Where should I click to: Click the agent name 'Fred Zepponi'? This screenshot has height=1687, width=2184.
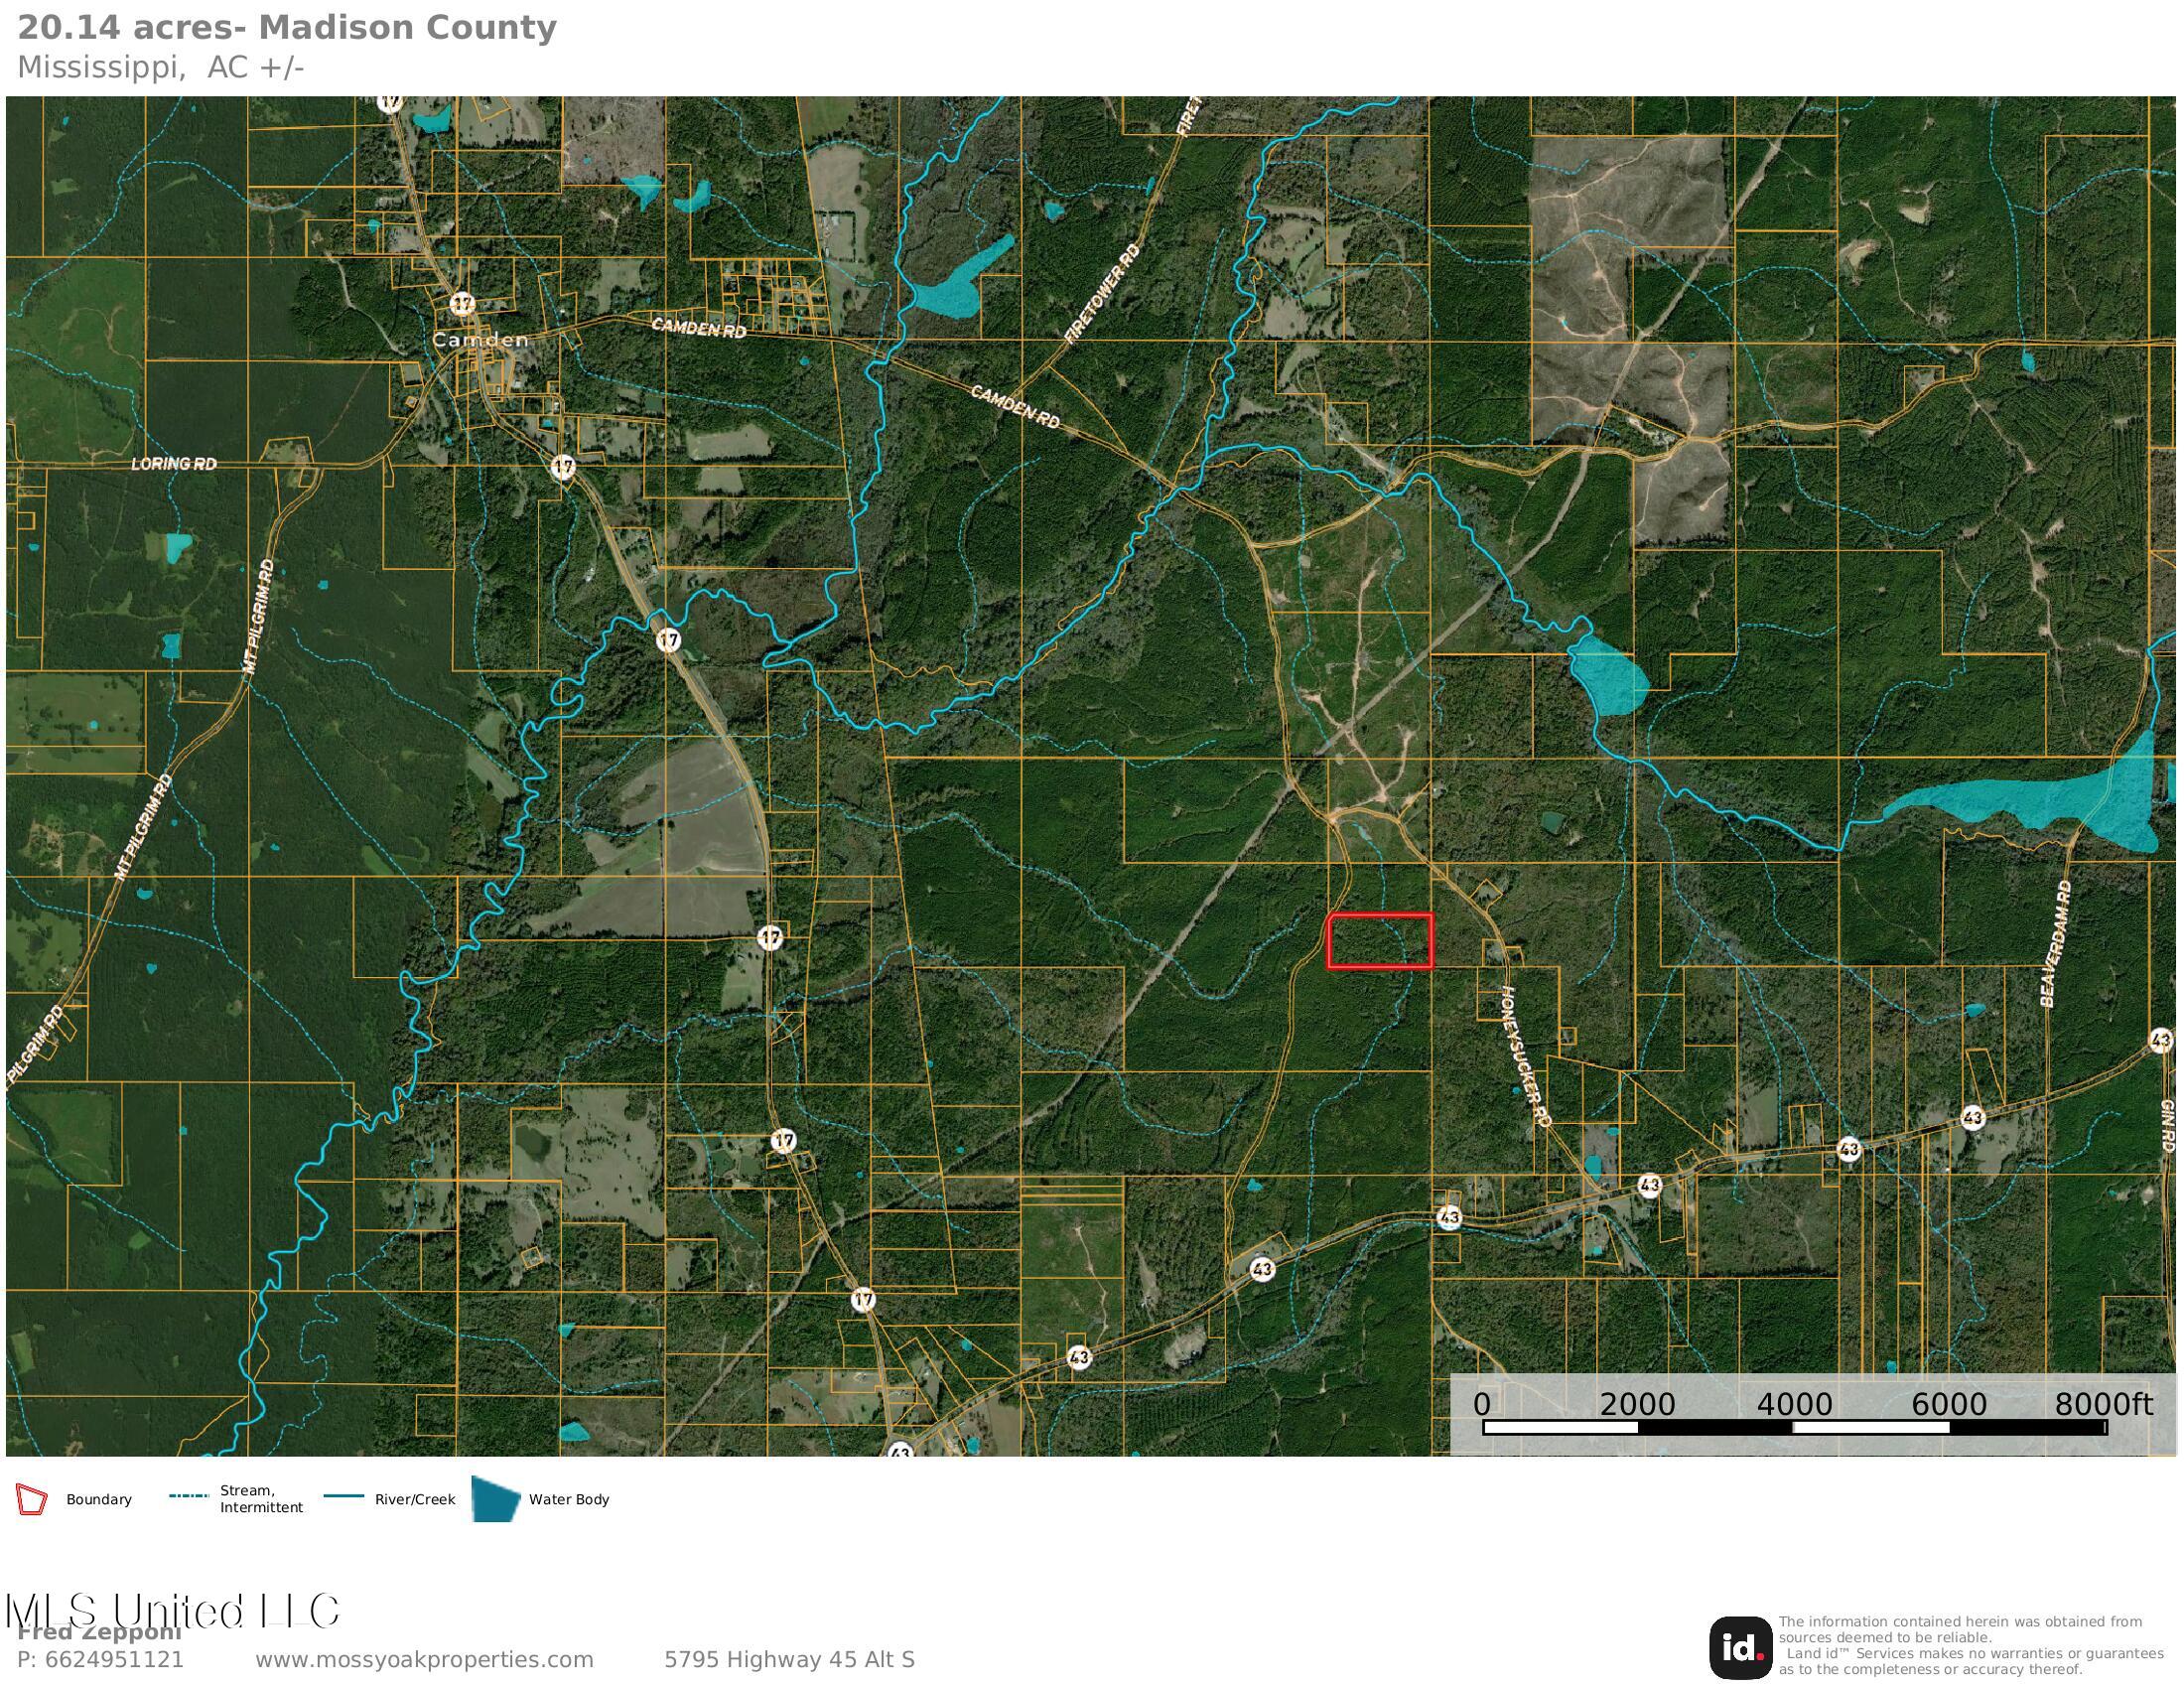pyautogui.click(x=99, y=1633)
